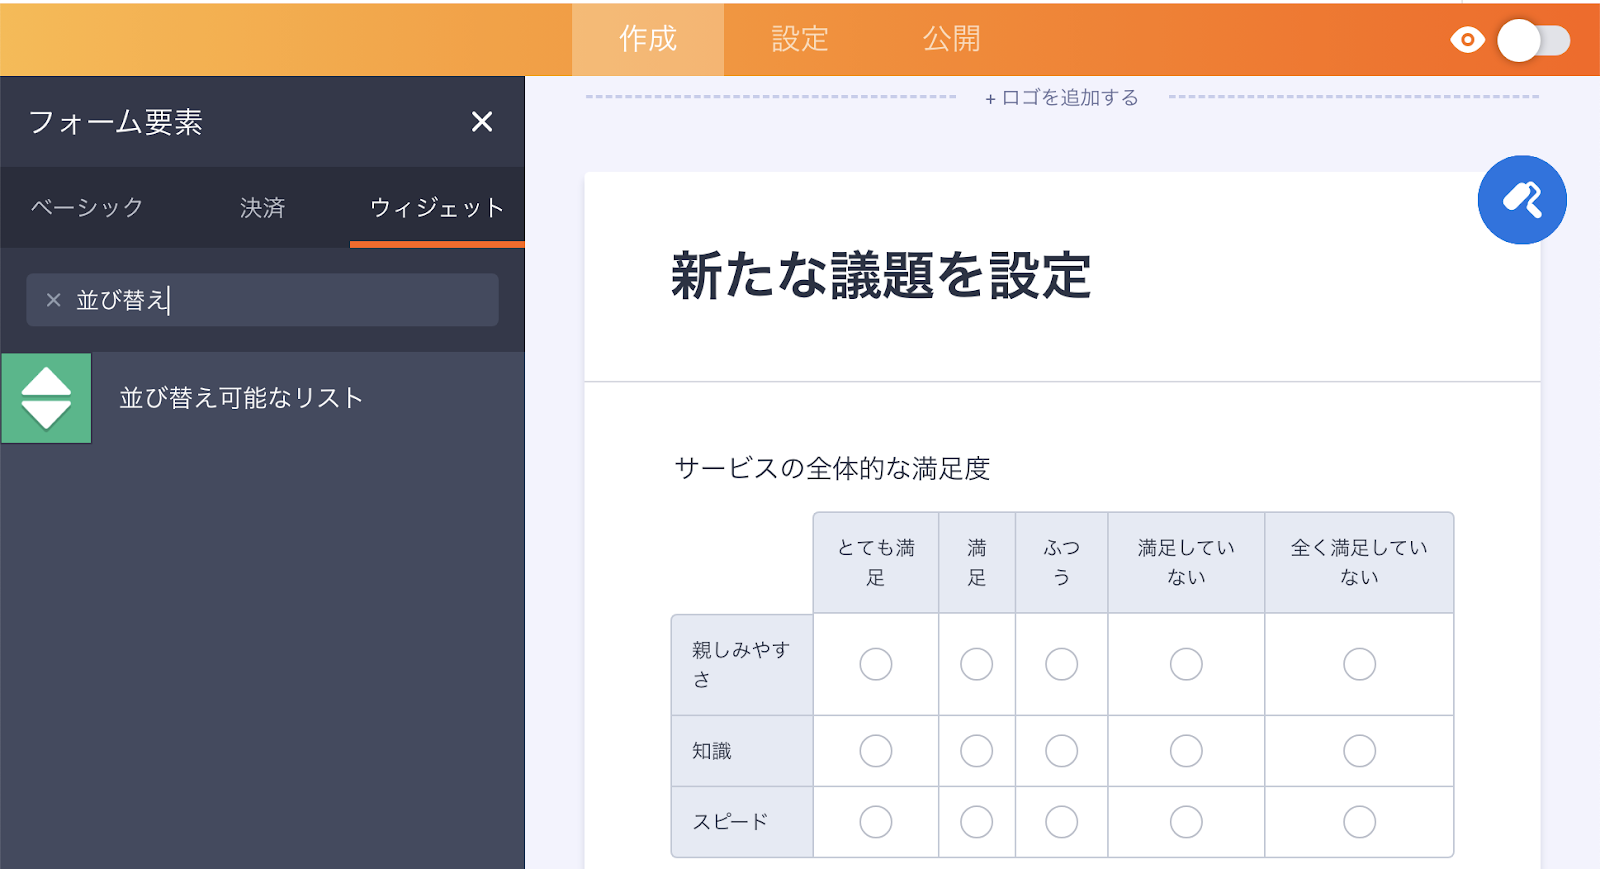Open the 決済 elements tab

[x=262, y=208]
